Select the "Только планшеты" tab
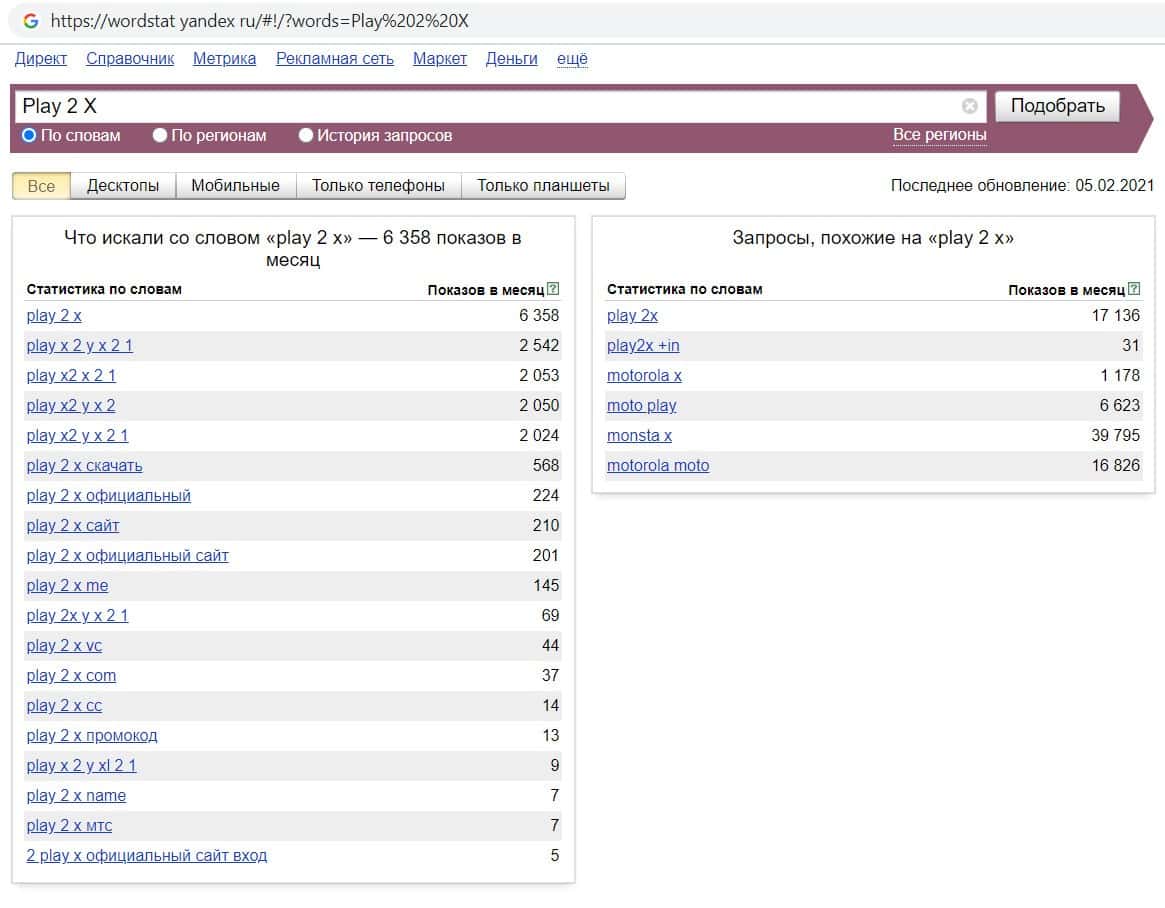The image size is (1165, 908). click(x=543, y=186)
